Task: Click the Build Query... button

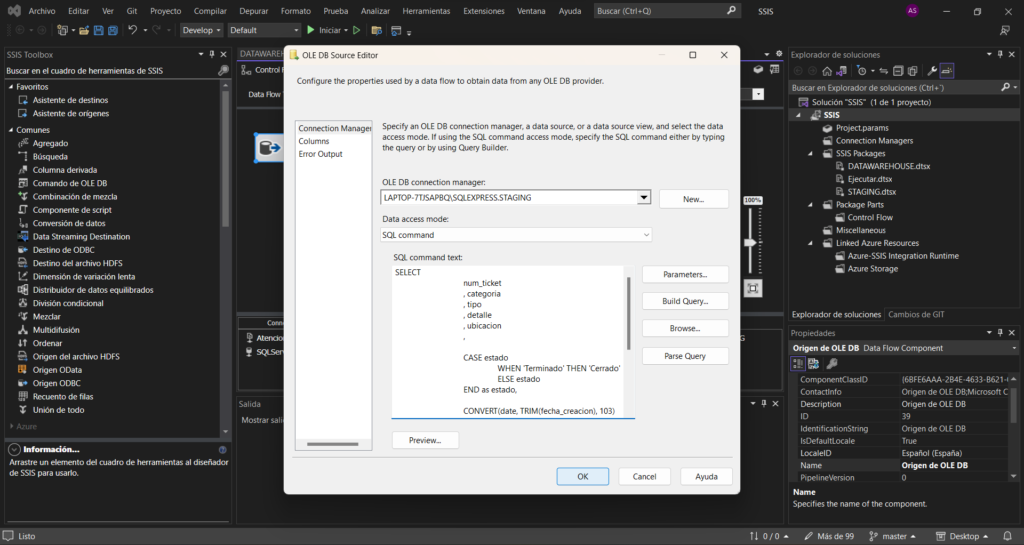Action: click(685, 301)
